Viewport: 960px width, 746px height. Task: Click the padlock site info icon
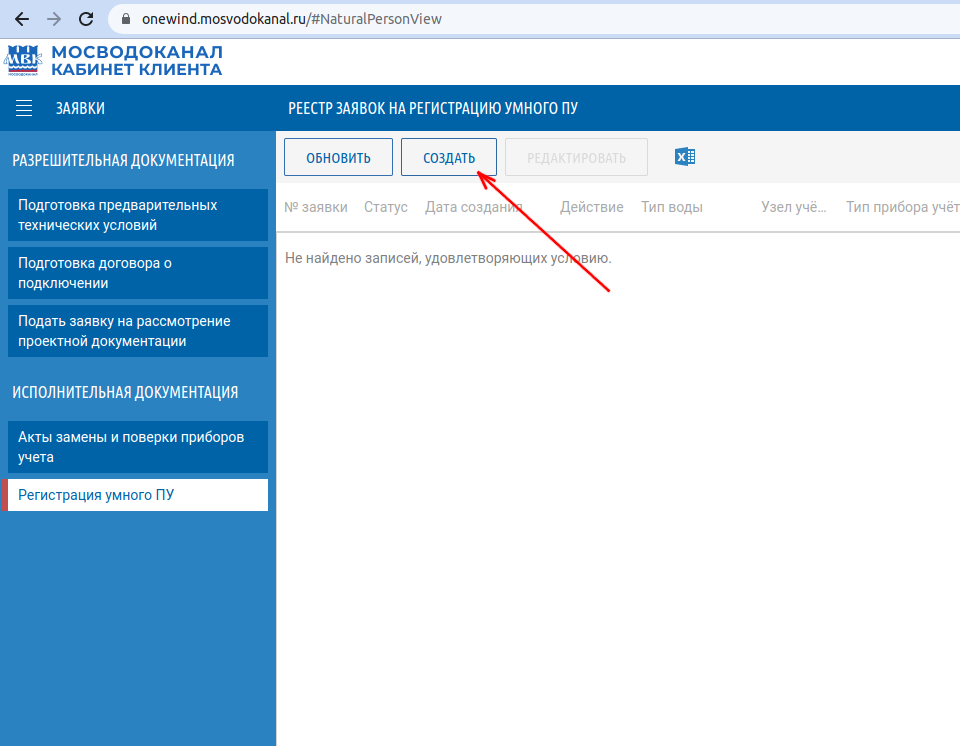point(126,19)
